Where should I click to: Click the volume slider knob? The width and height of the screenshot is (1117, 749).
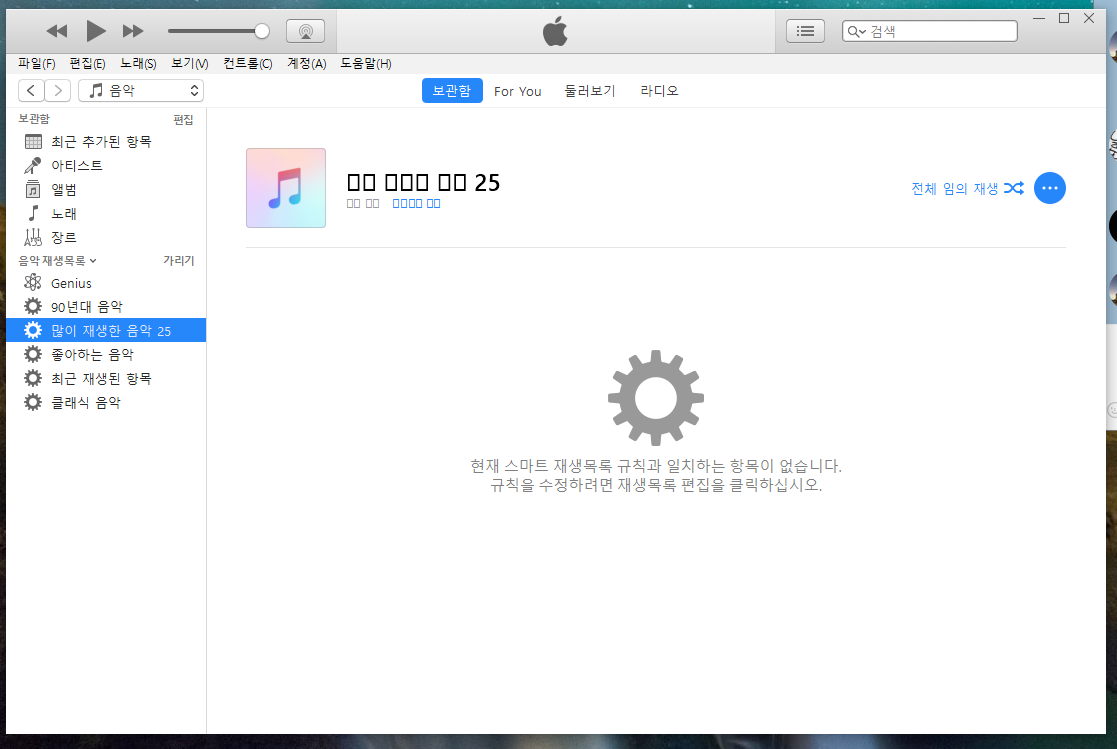click(x=262, y=31)
